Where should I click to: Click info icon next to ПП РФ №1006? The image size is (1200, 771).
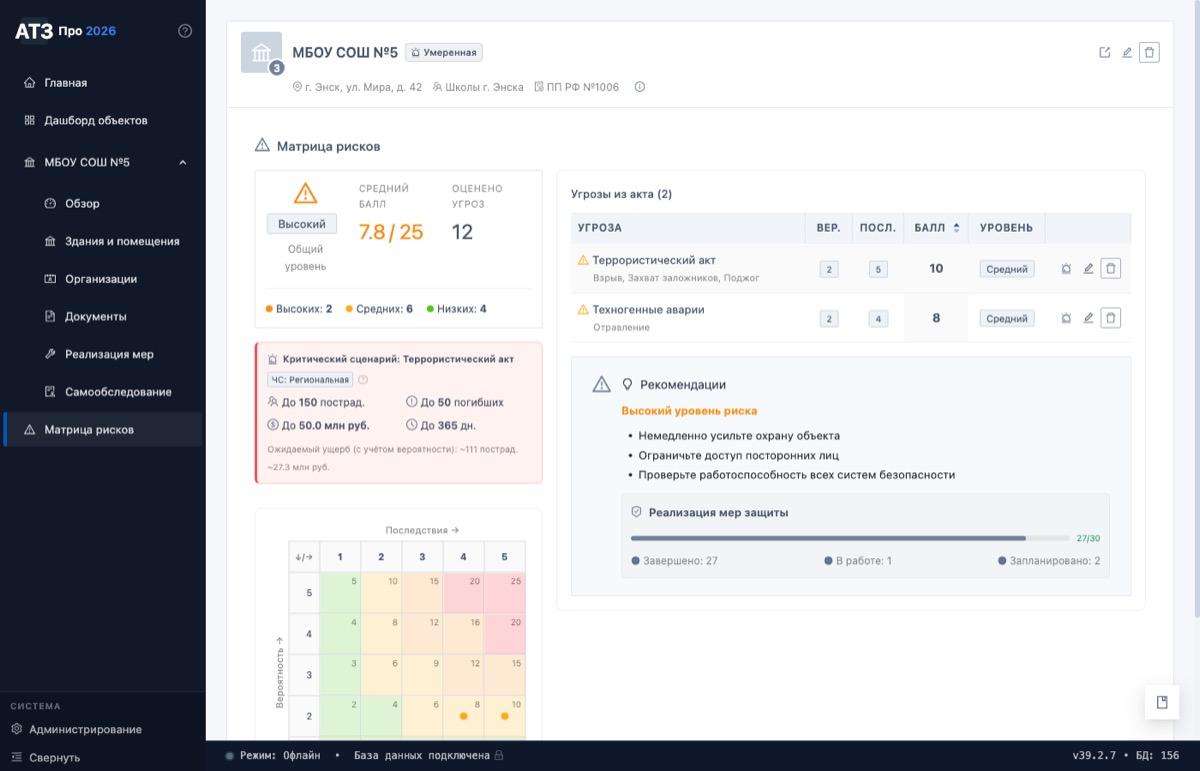click(x=640, y=87)
